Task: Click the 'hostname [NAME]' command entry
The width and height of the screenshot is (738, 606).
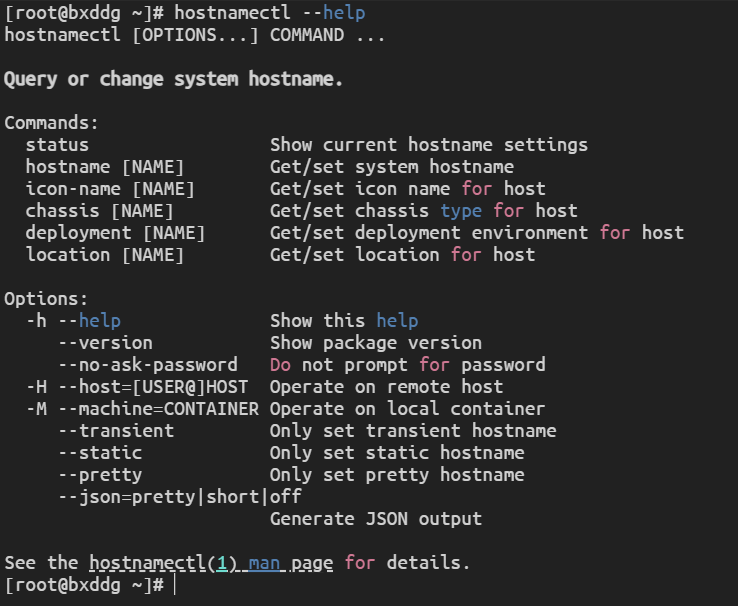Action: (105, 167)
